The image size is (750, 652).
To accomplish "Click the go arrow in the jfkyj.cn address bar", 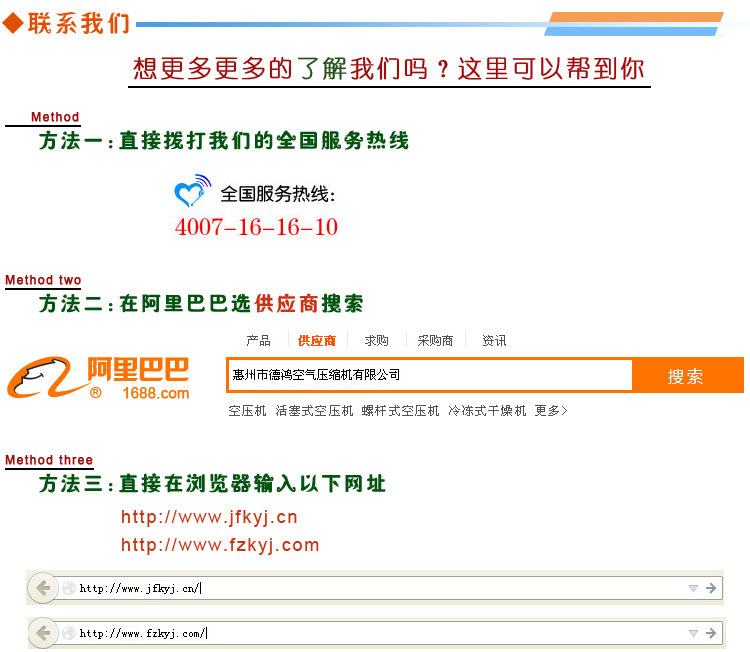I will click(711, 588).
